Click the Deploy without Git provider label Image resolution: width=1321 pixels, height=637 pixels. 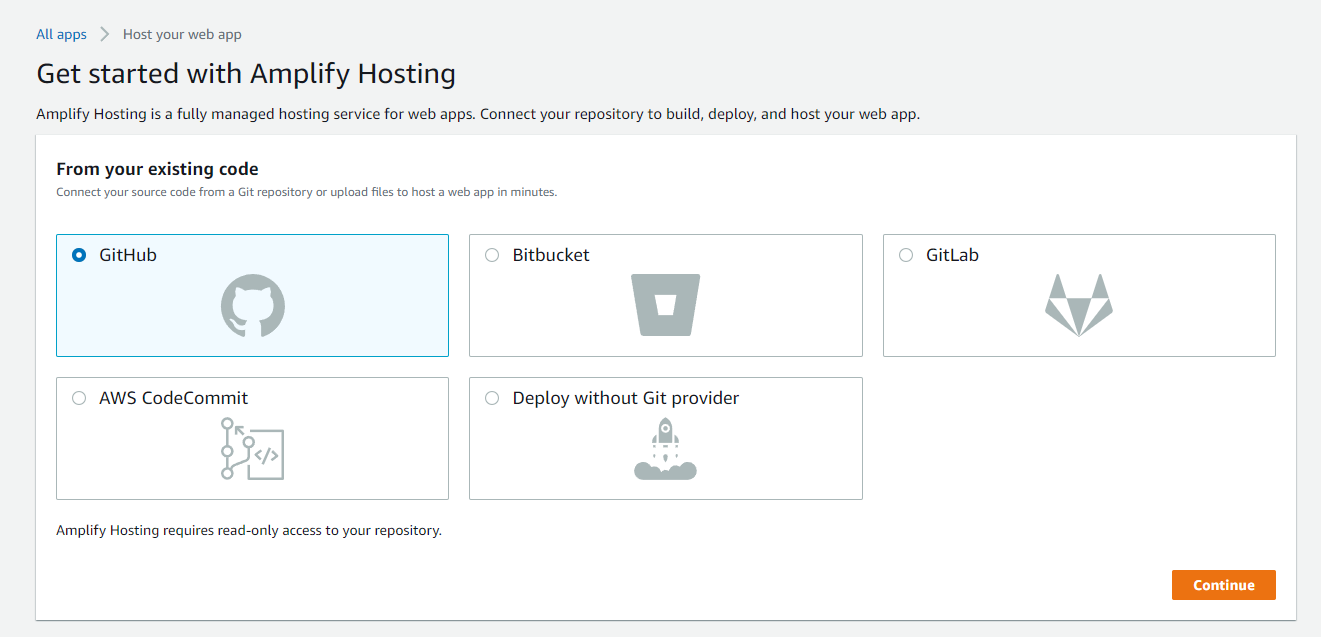pos(626,398)
